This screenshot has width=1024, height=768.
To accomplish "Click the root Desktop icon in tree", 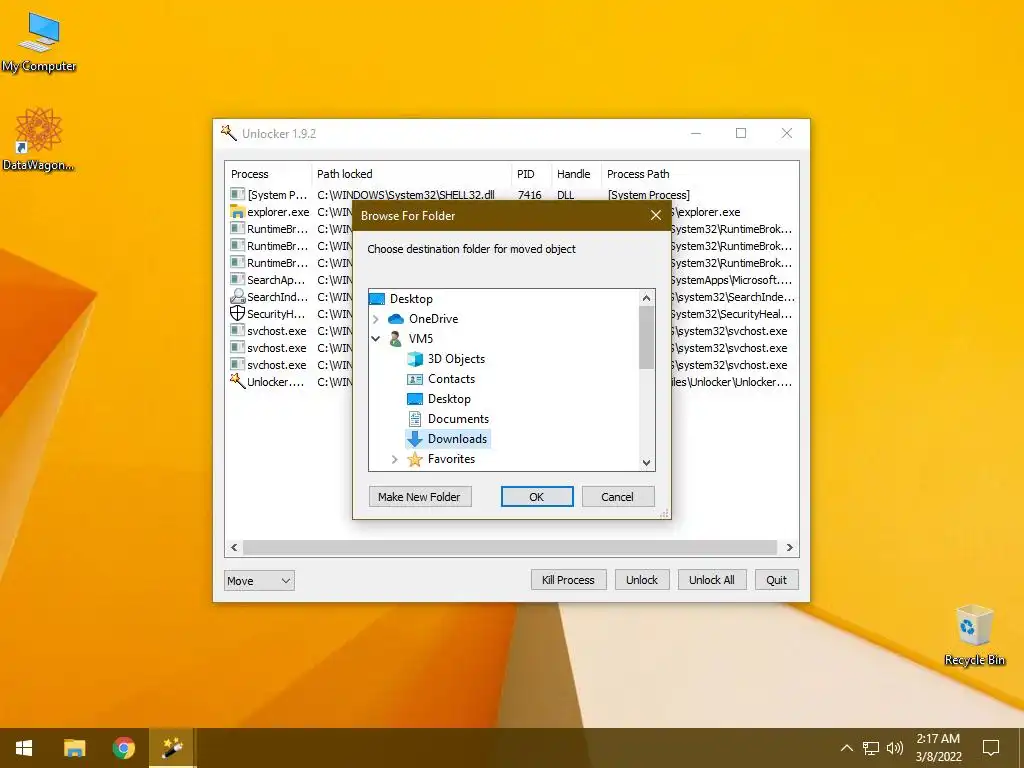I will [x=377, y=299].
